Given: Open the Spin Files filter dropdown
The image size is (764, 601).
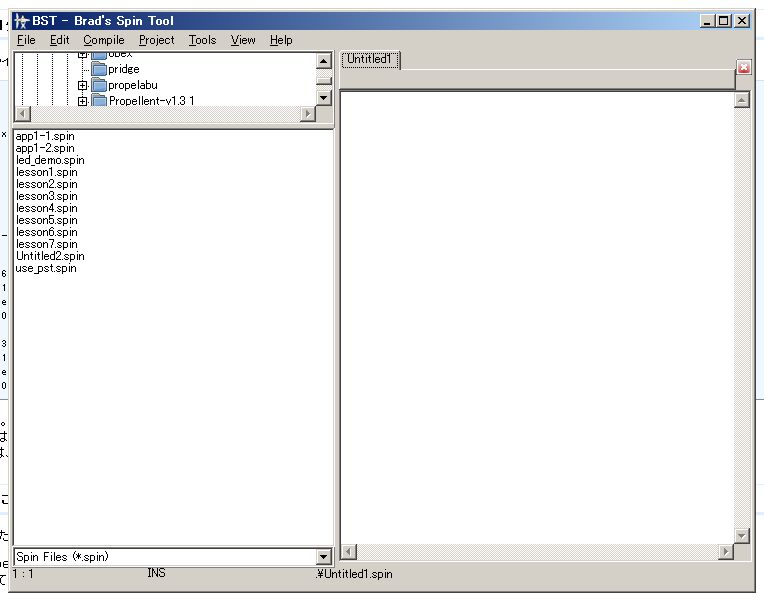Looking at the screenshot, I should click(323, 557).
